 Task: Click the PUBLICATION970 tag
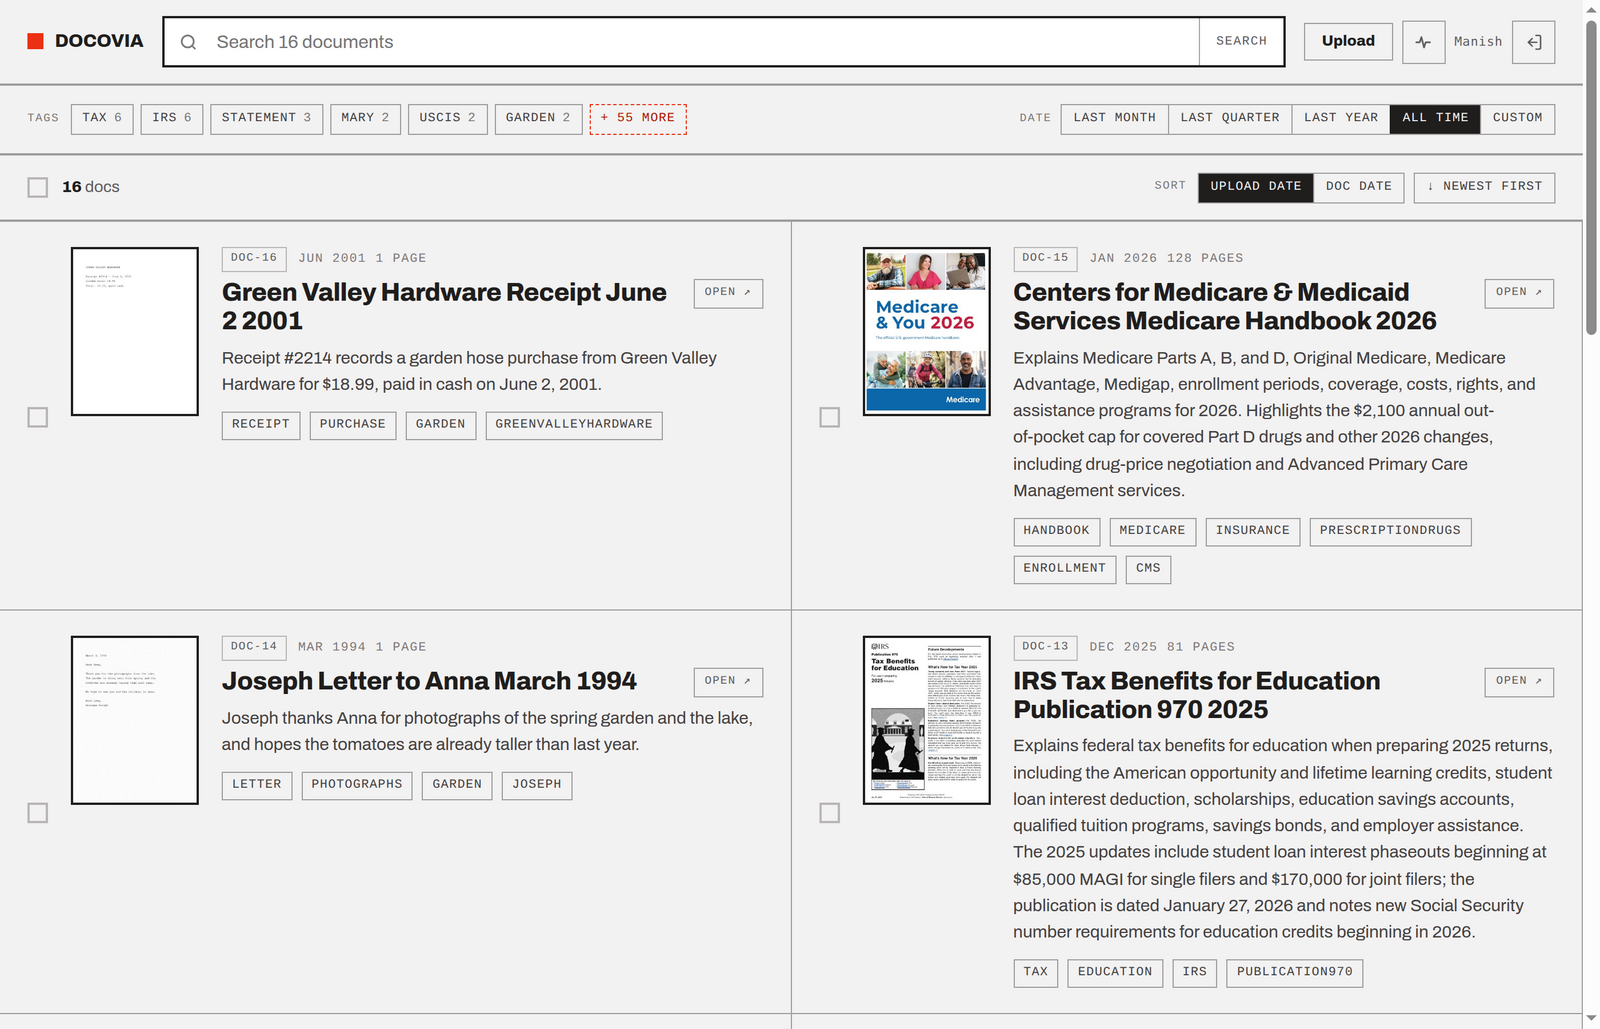[1295, 973]
